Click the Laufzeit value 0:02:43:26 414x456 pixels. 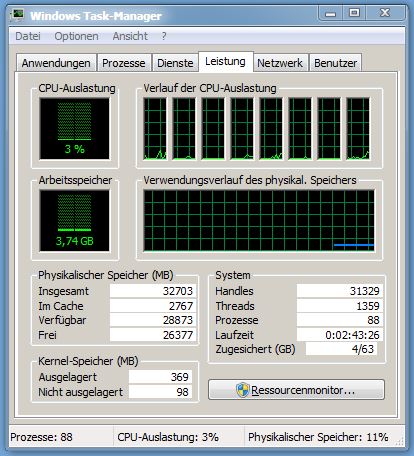pos(340,335)
